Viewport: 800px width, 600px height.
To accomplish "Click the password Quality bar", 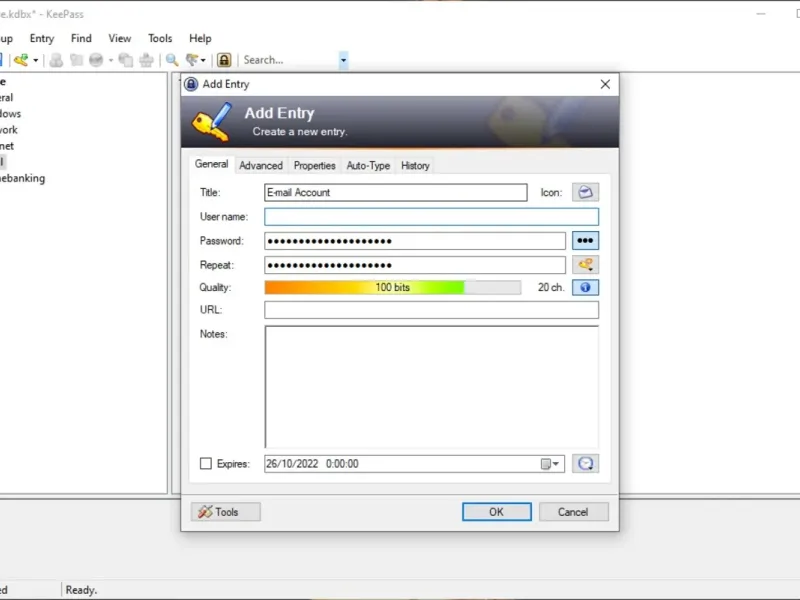I will tap(392, 287).
